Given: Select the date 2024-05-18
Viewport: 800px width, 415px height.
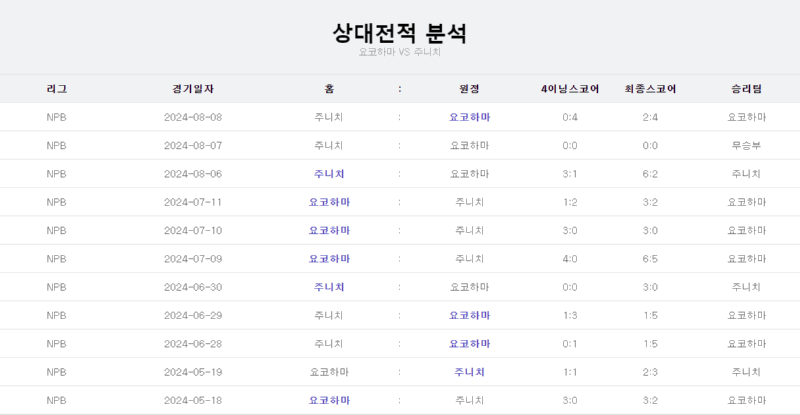Looking at the screenshot, I should pyautogui.click(x=193, y=401).
